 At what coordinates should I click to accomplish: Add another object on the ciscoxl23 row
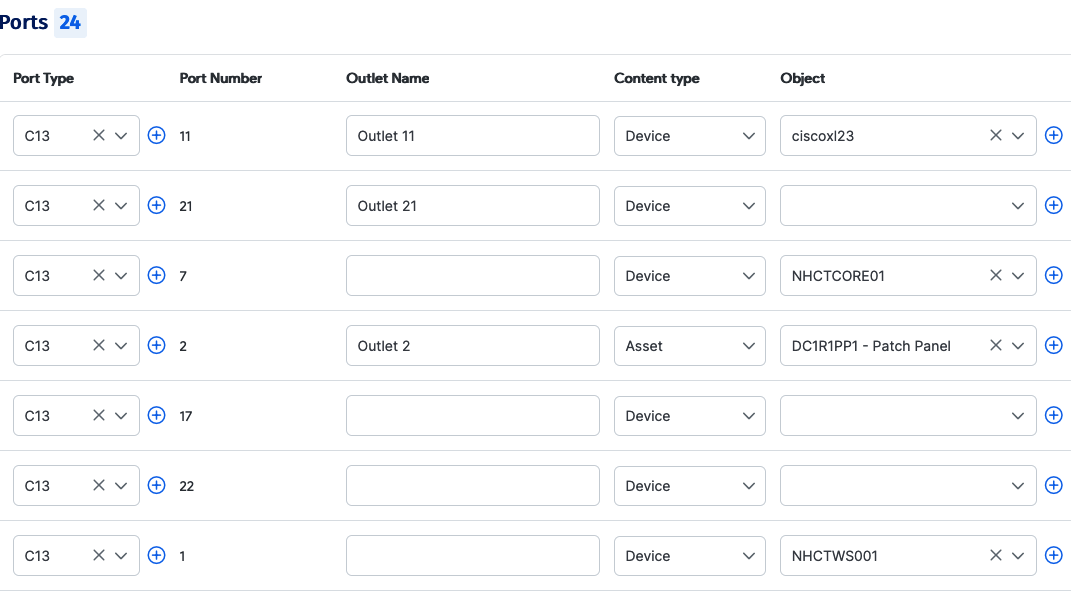click(x=1053, y=135)
